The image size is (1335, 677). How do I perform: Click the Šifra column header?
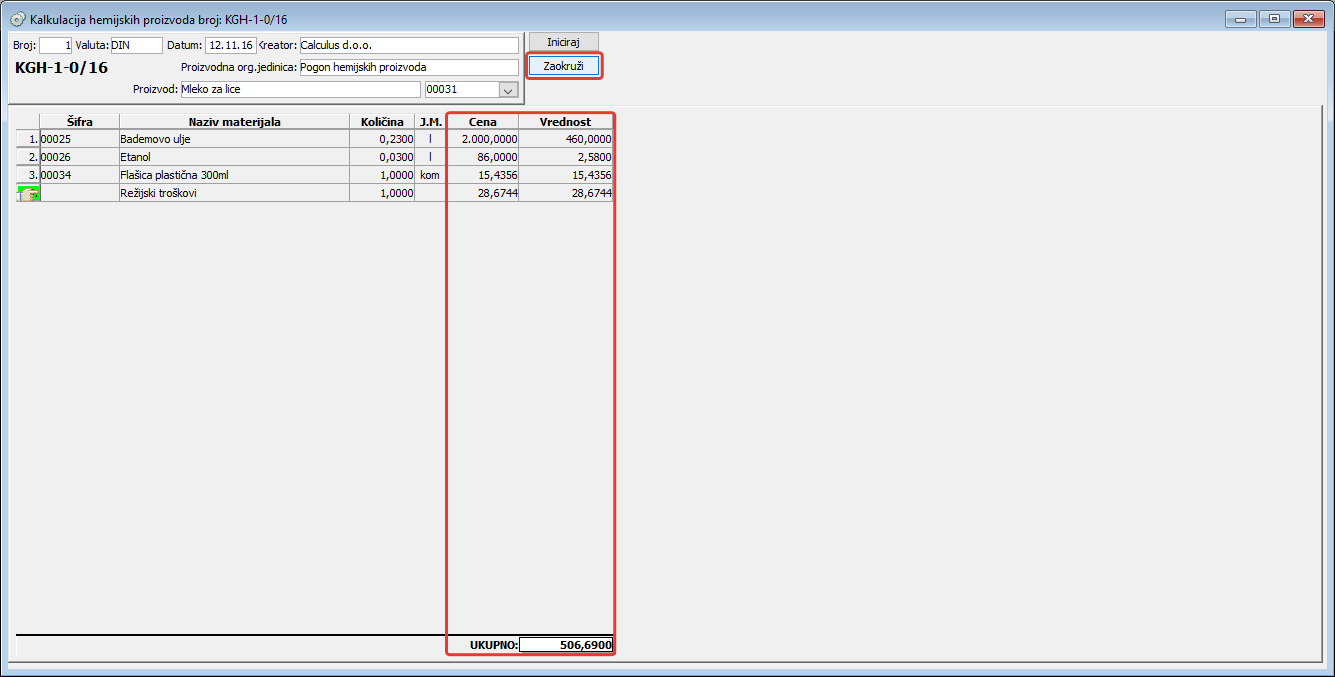(x=79, y=122)
